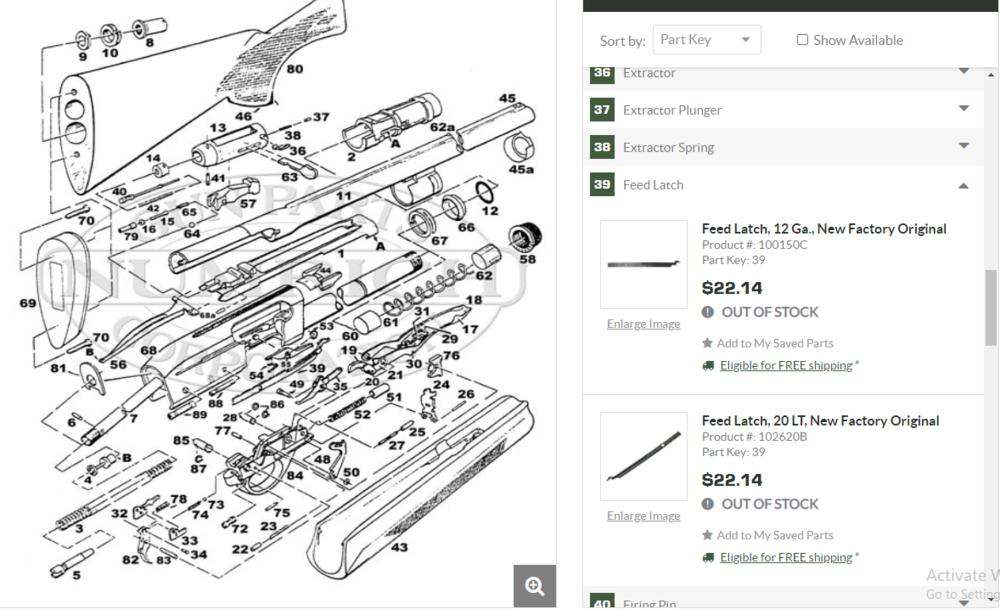Open the Sort by Part Key dropdown
Image resolution: width=1000 pixels, height=609 pixels.
tap(706, 40)
